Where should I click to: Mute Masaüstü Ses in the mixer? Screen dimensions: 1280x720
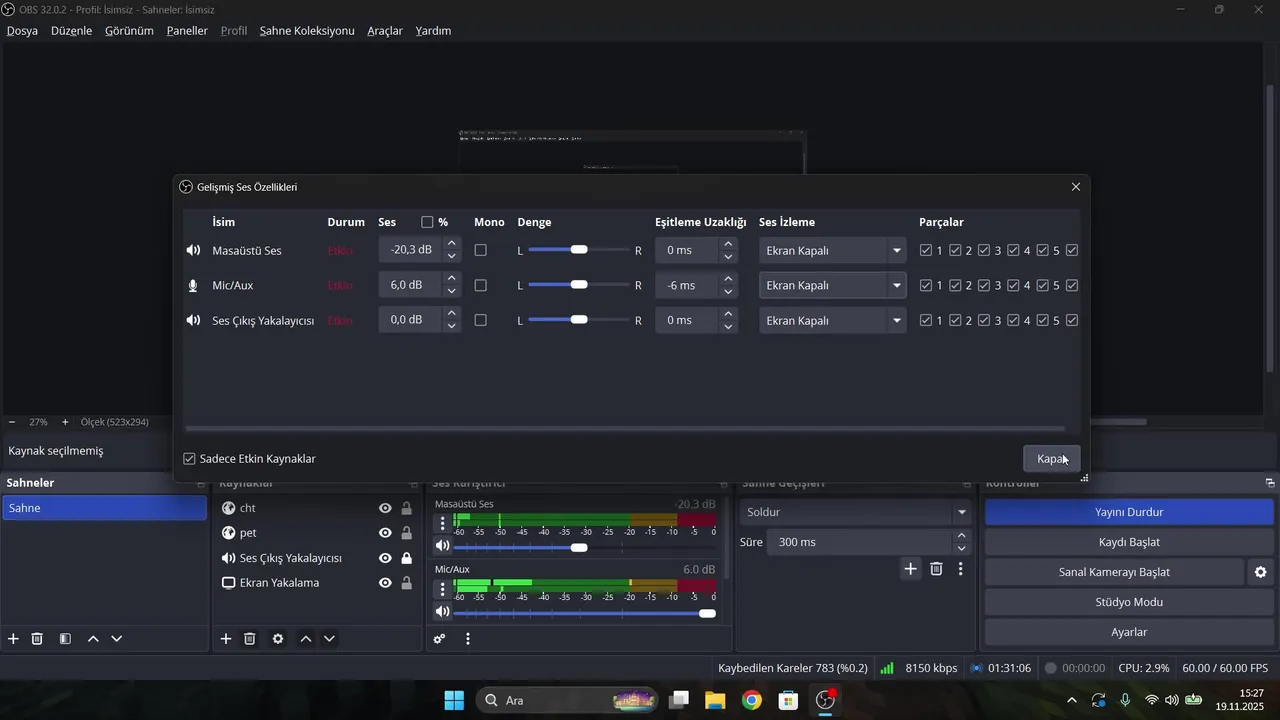pyautogui.click(x=443, y=545)
